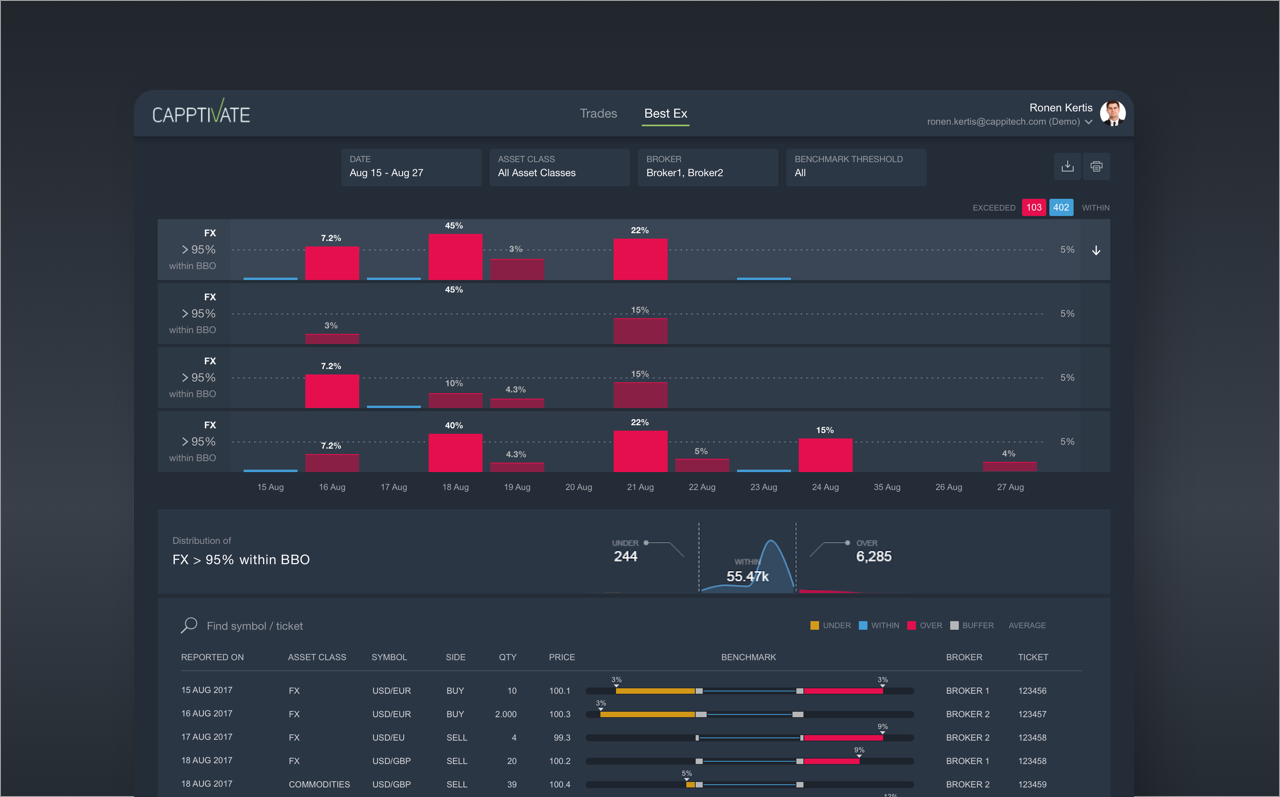Click price 100.4 in the table
1280x797 pixels.
click(560, 785)
